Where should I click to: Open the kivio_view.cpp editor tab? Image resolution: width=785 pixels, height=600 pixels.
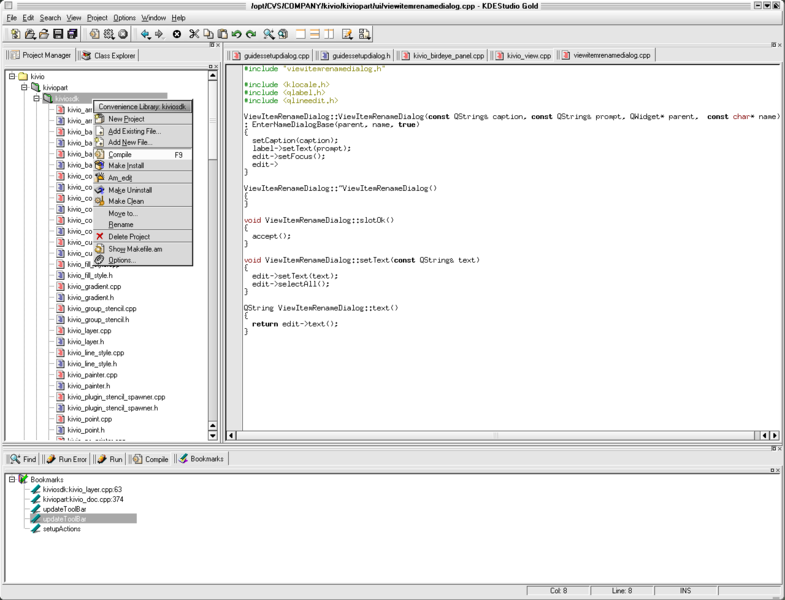[523, 56]
